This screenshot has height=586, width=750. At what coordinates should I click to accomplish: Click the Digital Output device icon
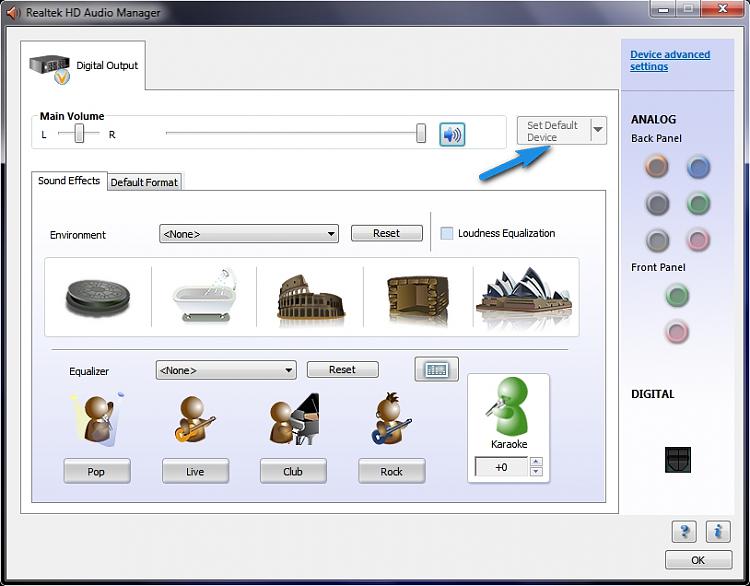49,67
